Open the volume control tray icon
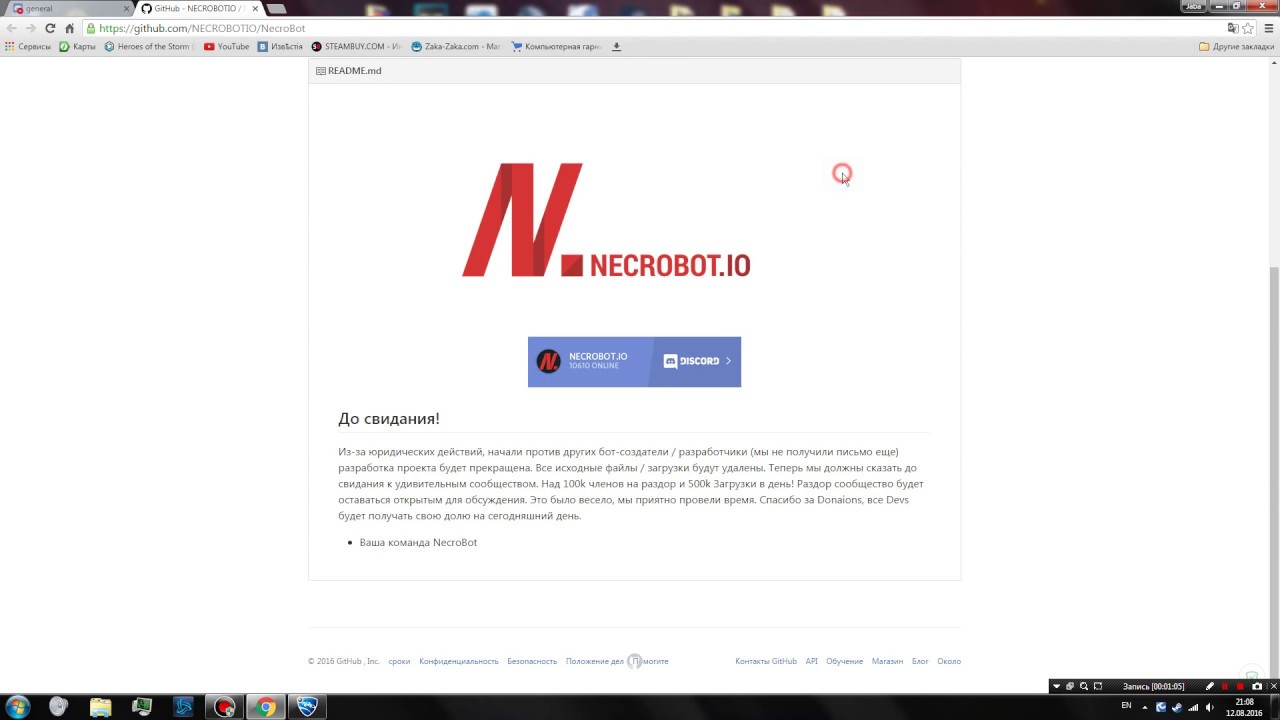1280x720 pixels. [x=1209, y=707]
